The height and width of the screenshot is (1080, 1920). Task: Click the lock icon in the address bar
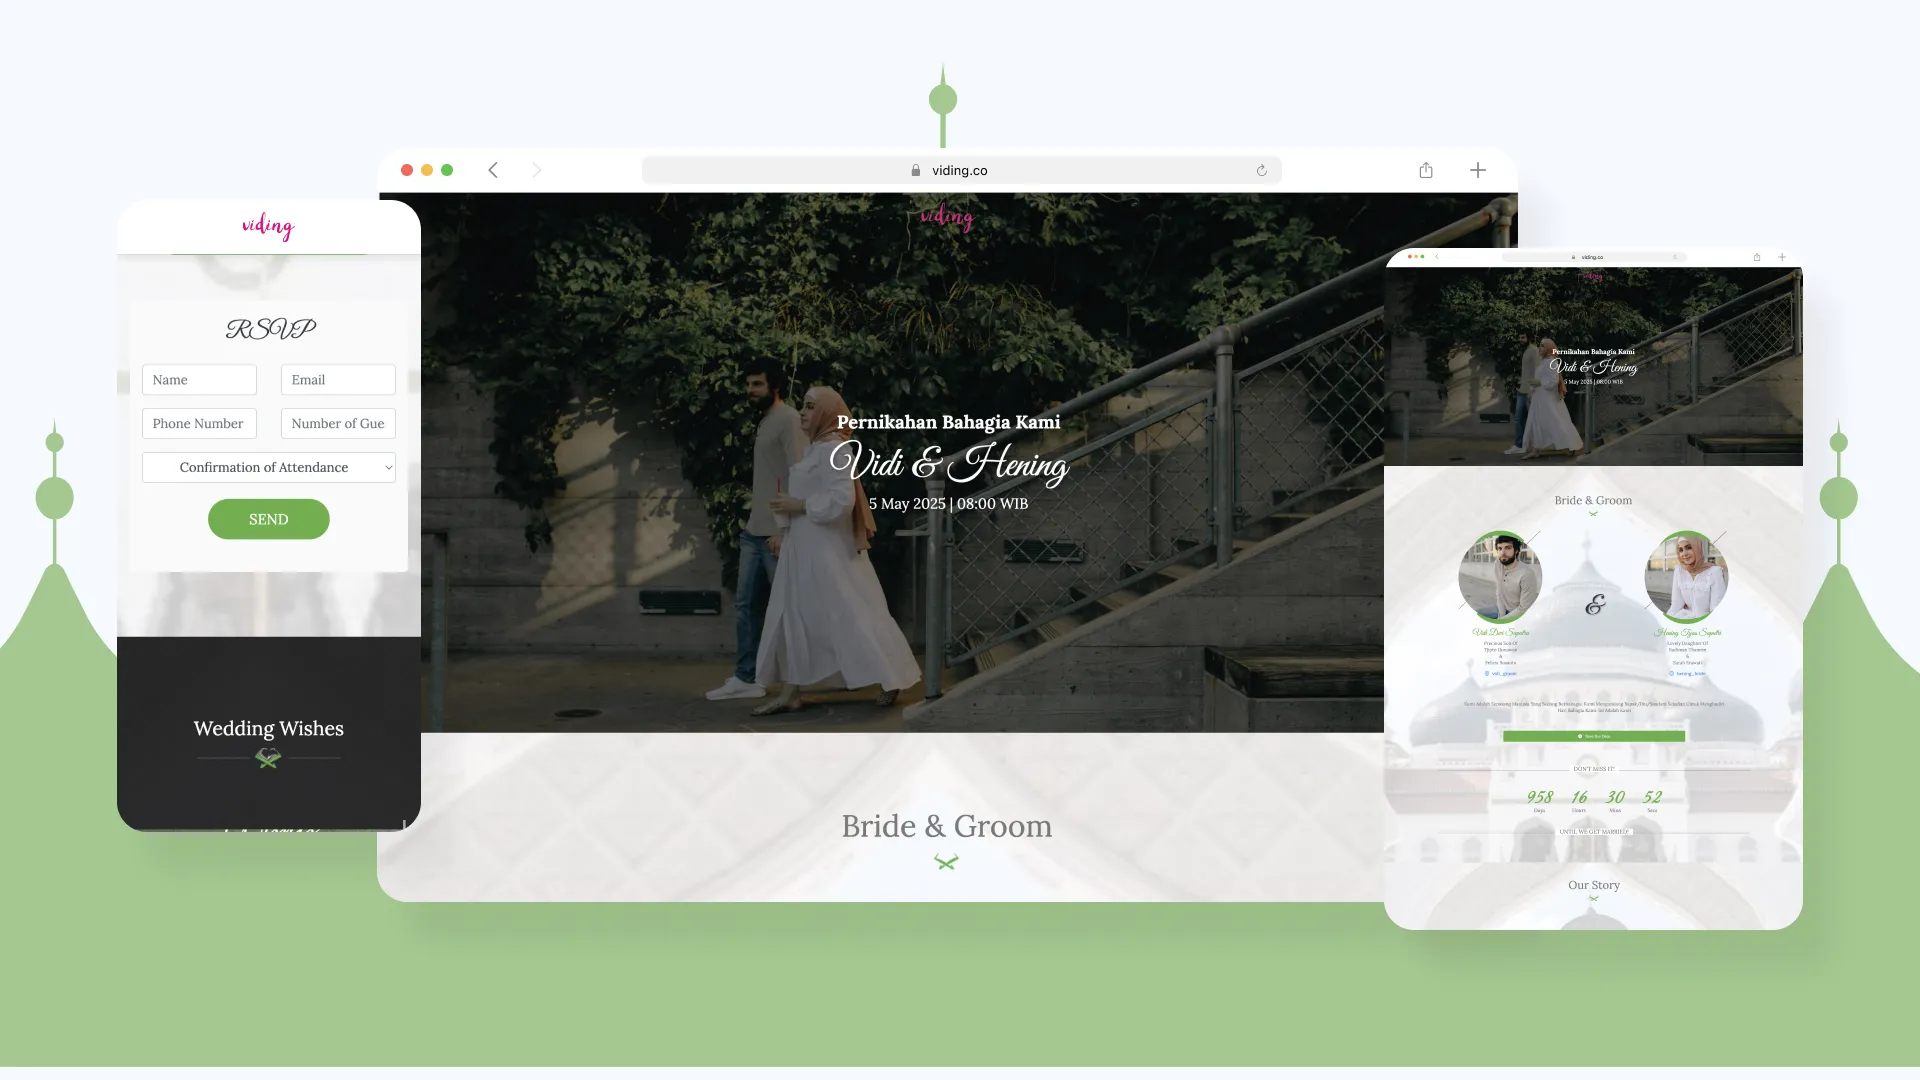915,170
